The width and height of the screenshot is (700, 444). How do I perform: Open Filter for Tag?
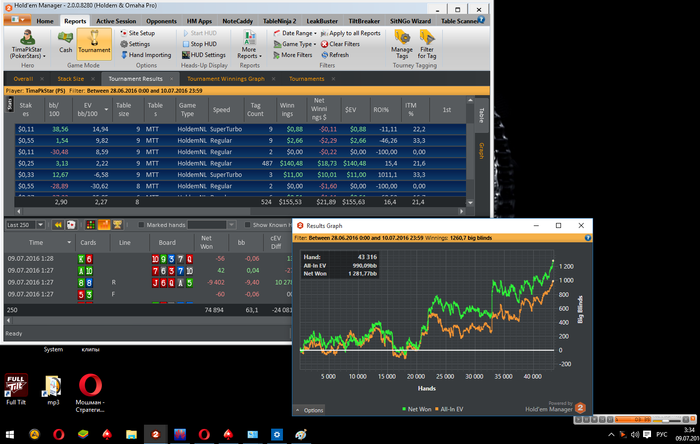[427, 45]
